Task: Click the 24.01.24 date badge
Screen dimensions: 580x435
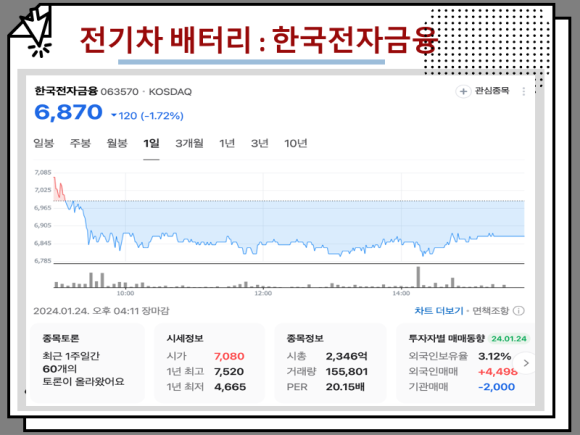Action: pyautogui.click(x=509, y=338)
